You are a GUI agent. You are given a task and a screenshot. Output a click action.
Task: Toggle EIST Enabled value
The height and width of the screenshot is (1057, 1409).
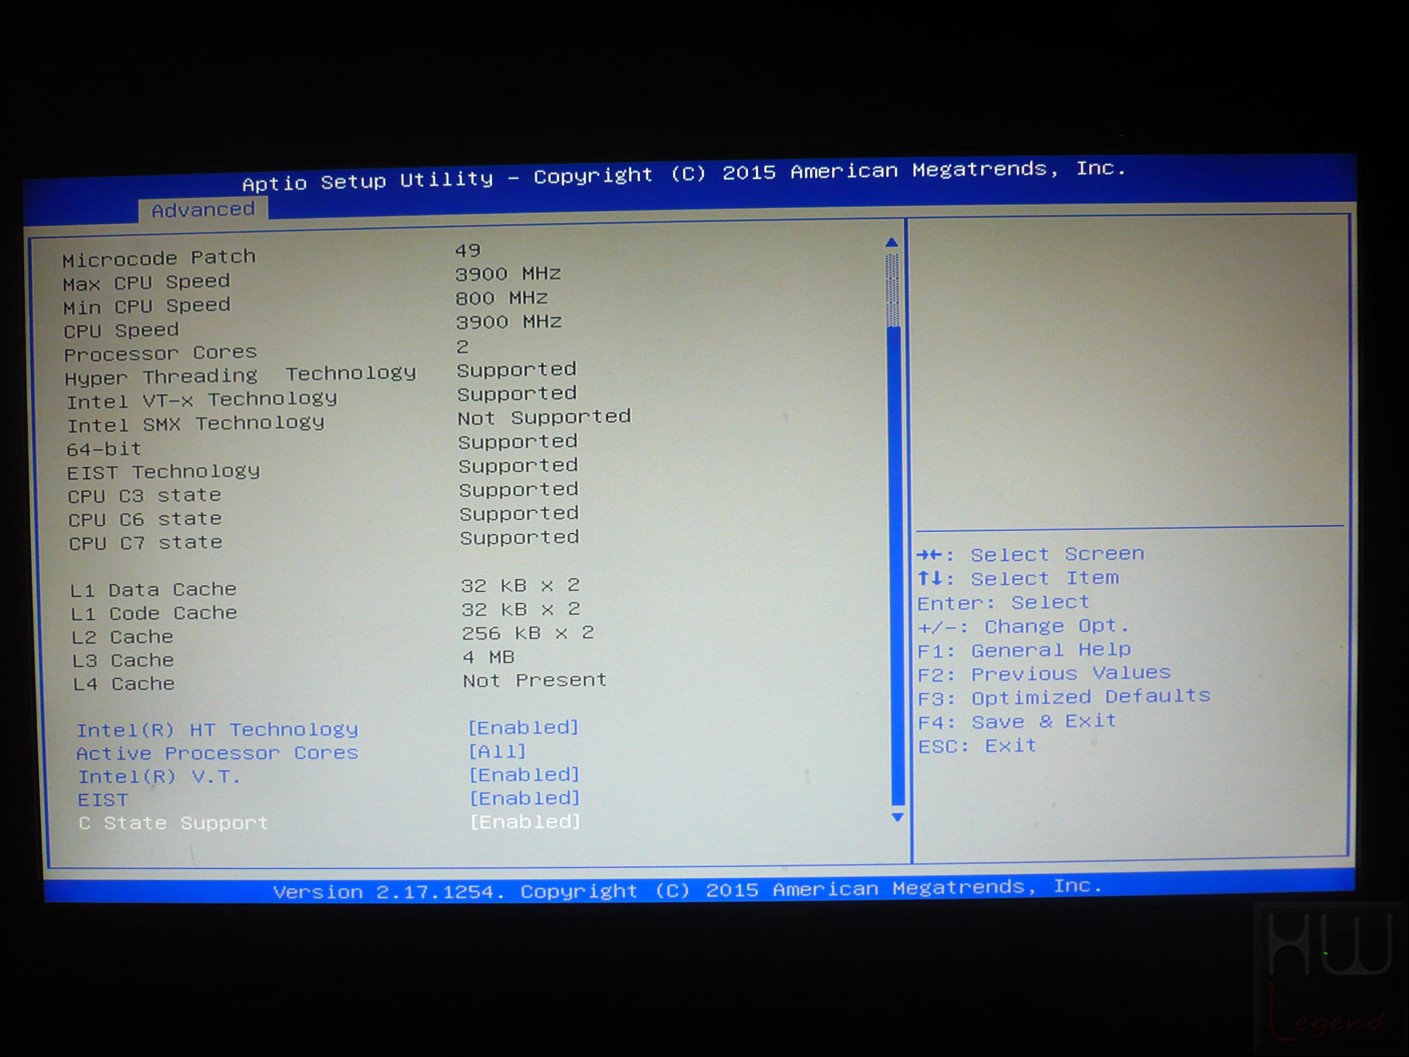[525, 798]
